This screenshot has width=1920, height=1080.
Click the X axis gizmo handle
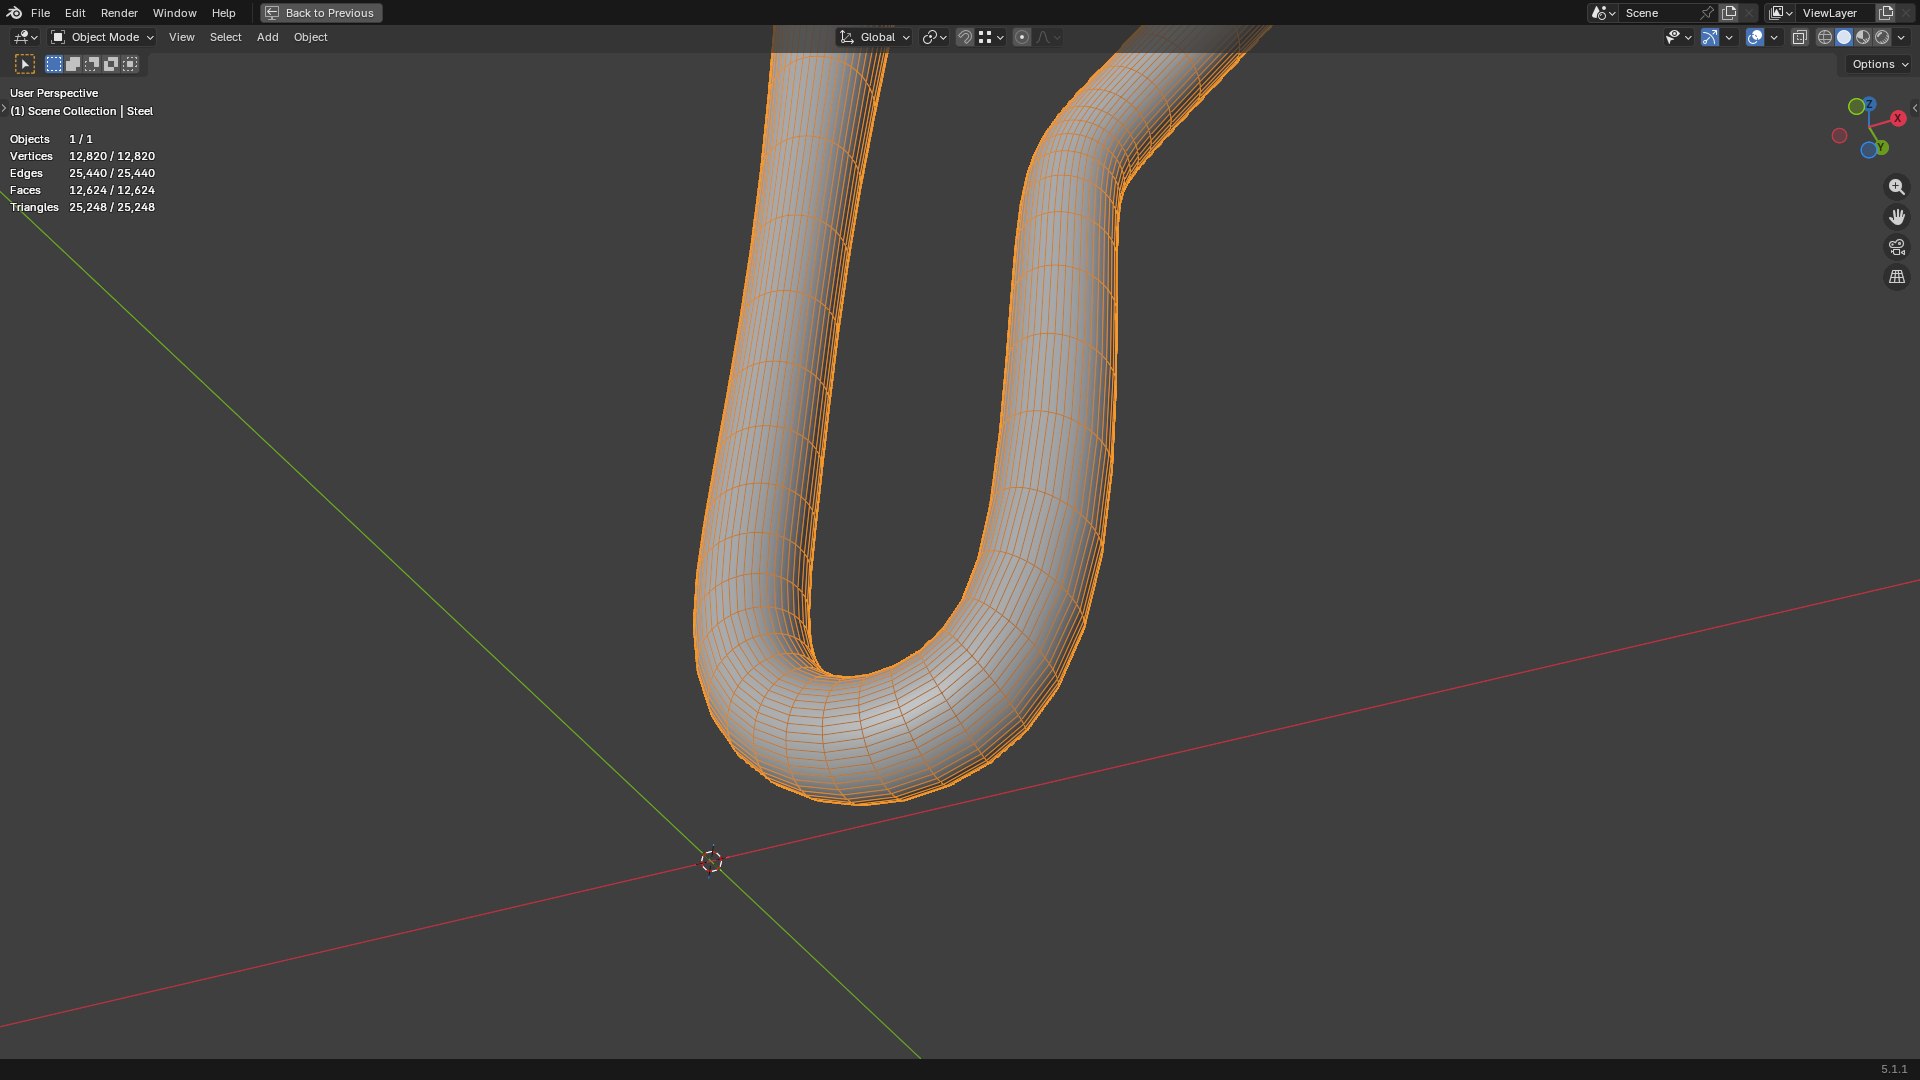[1898, 118]
